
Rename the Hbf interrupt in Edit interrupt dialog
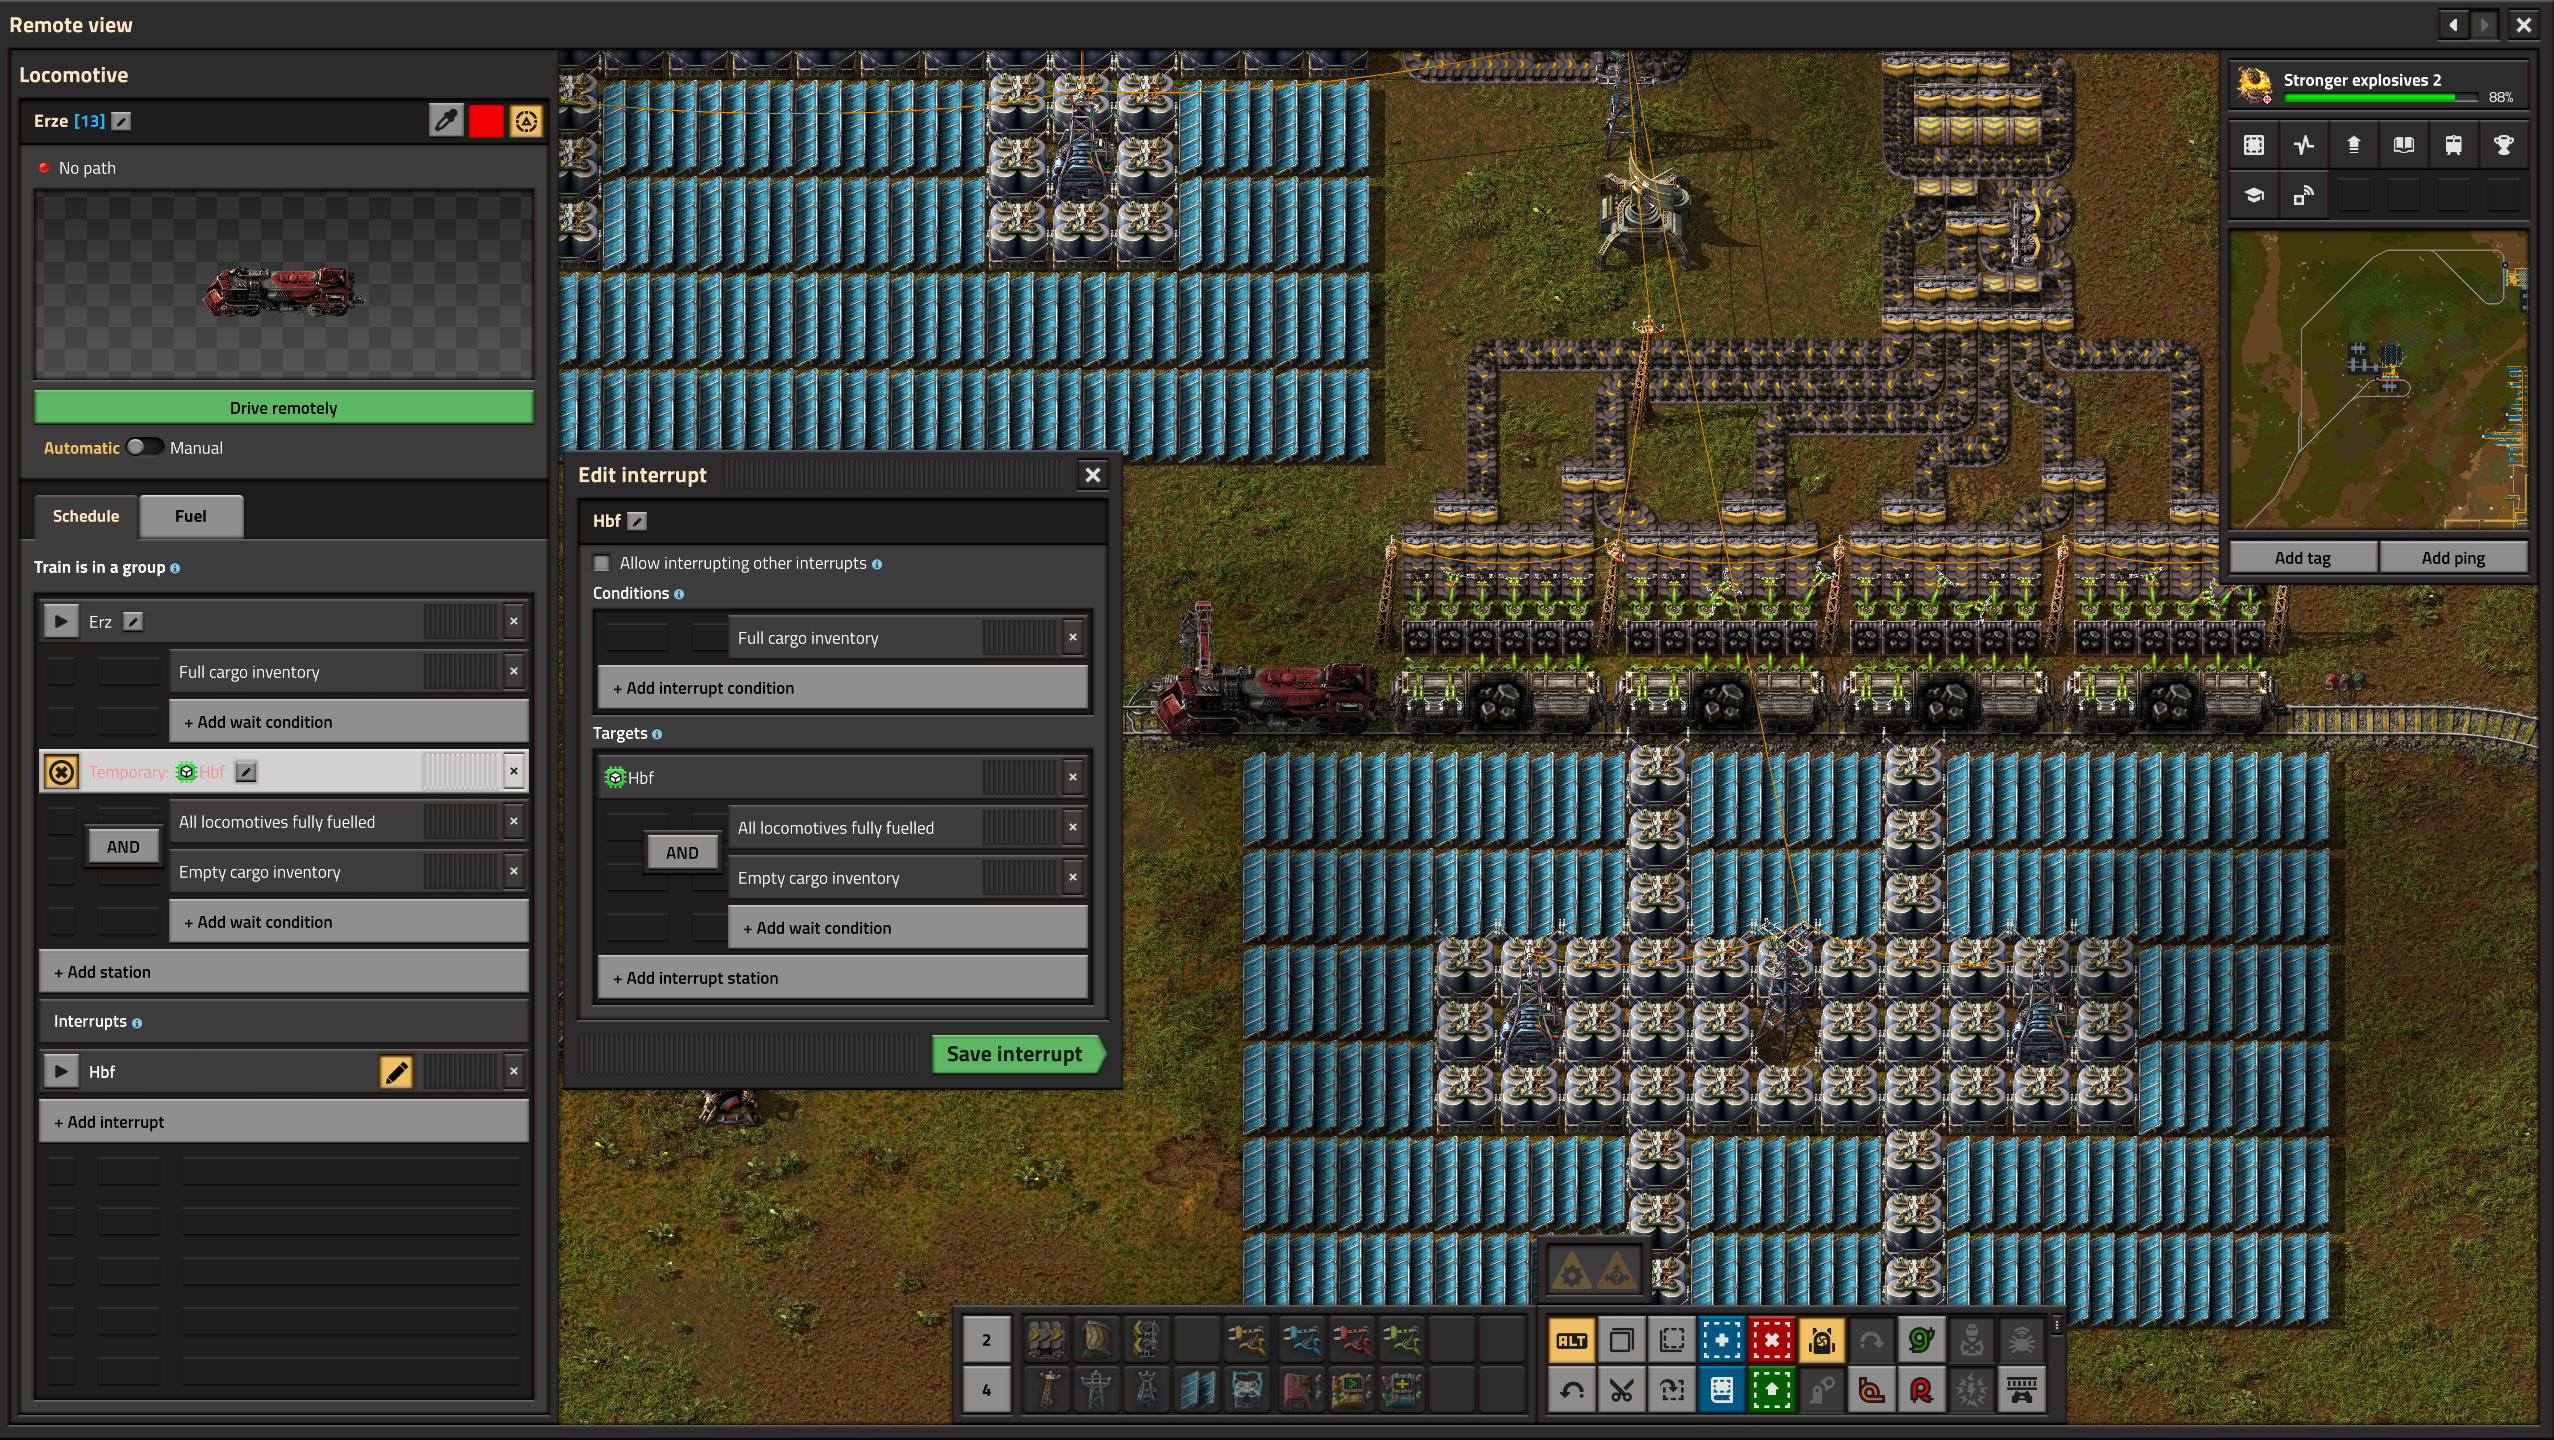click(637, 521)
